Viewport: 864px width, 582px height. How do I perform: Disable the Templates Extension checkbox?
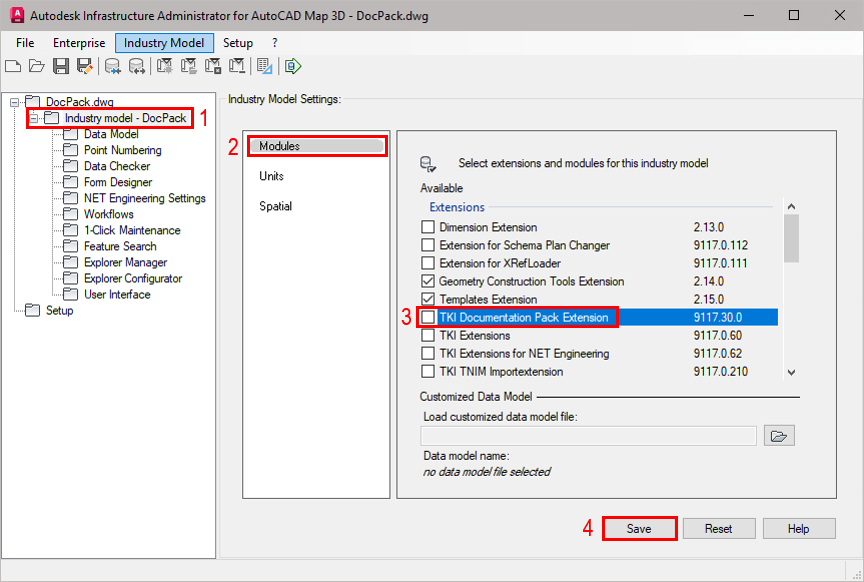[428, 299]
